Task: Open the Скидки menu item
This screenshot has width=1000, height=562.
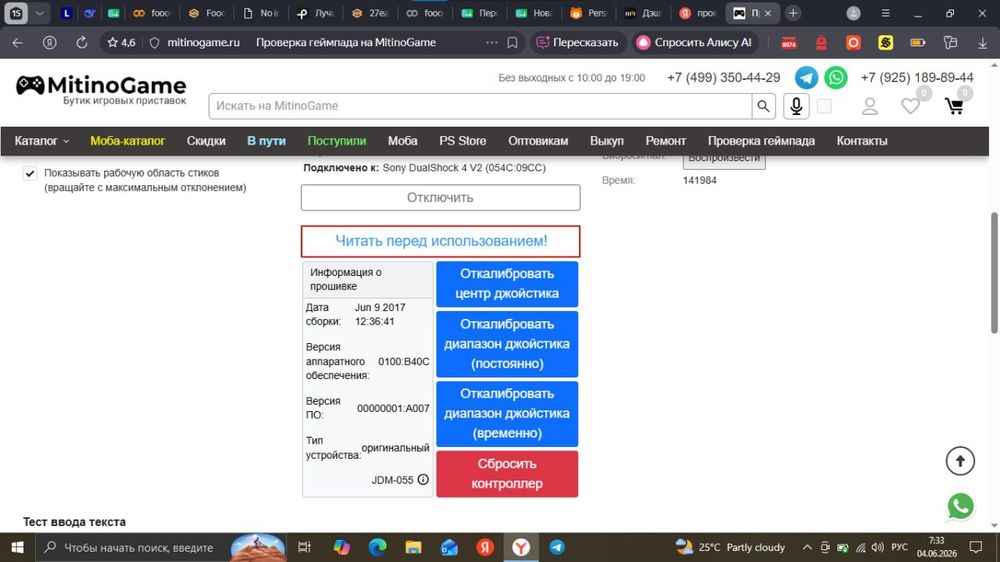Action: [x=206, y=141]
